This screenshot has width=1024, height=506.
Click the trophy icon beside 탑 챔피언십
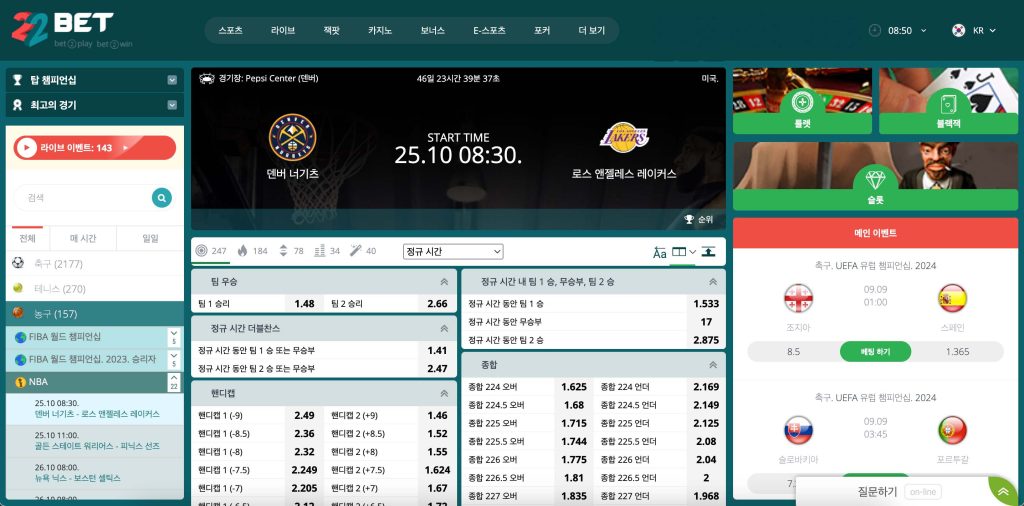18,80
